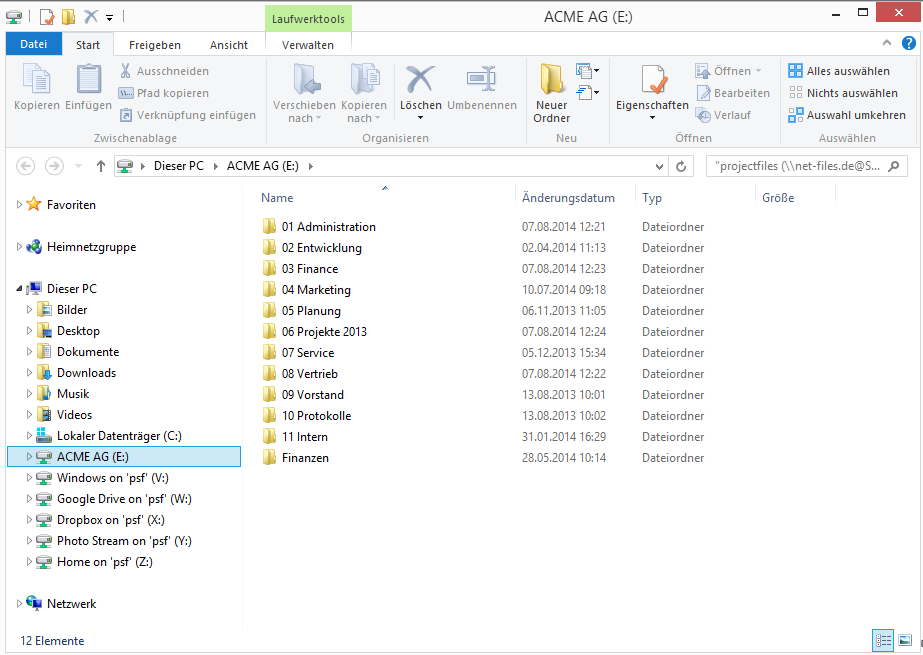Select Lokaler Datenträger (C:)

[x=119, y=435]
